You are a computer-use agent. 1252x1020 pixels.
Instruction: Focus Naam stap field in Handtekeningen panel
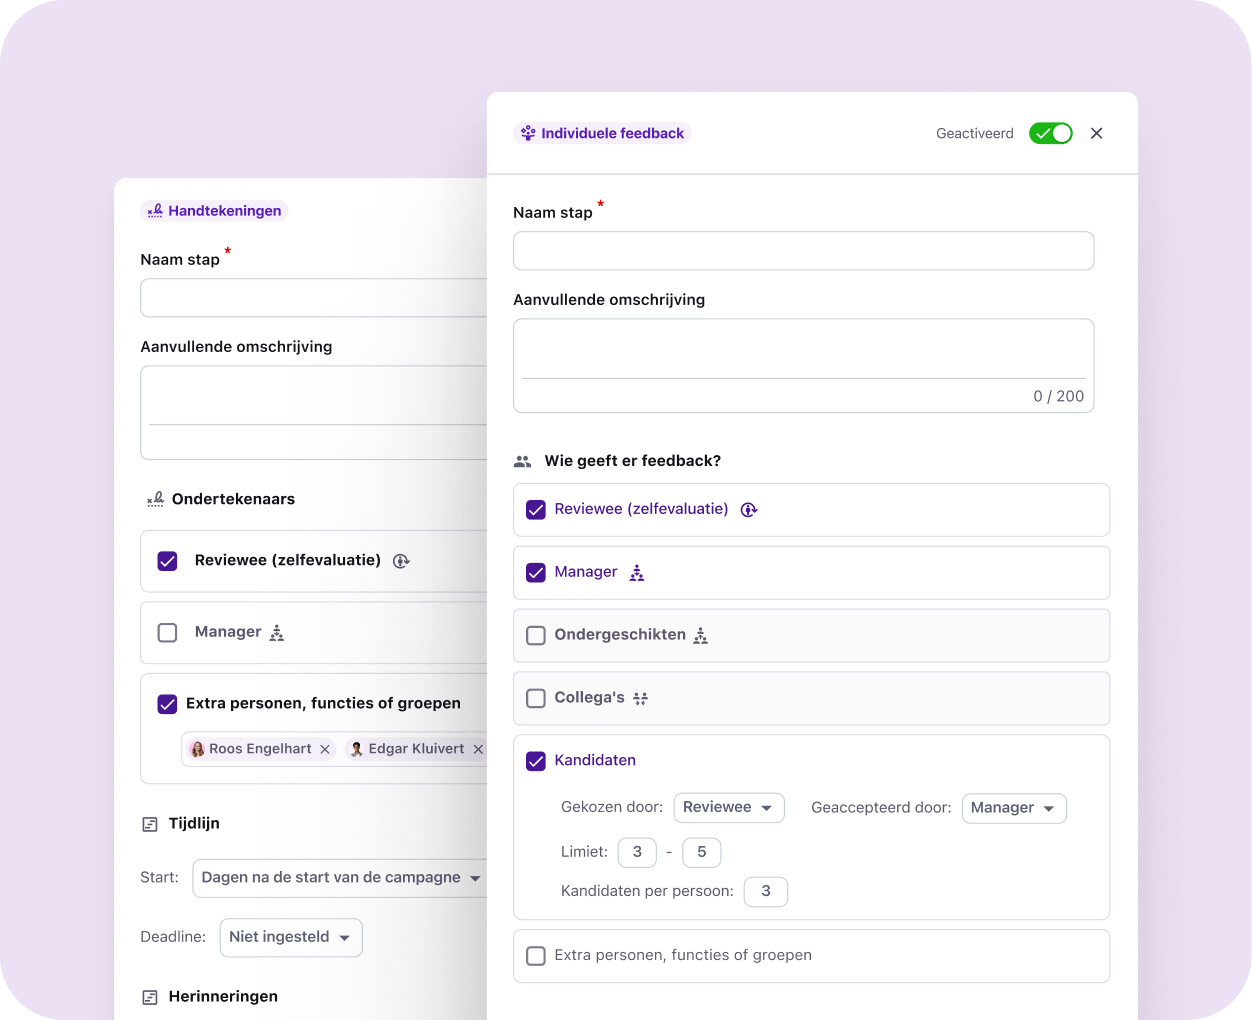click(x=314, y=298)
